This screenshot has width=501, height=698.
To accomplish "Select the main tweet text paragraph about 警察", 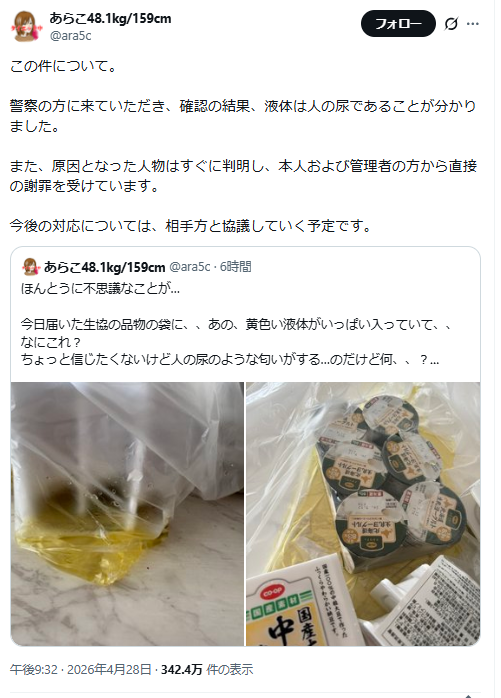I will [243, 116].
